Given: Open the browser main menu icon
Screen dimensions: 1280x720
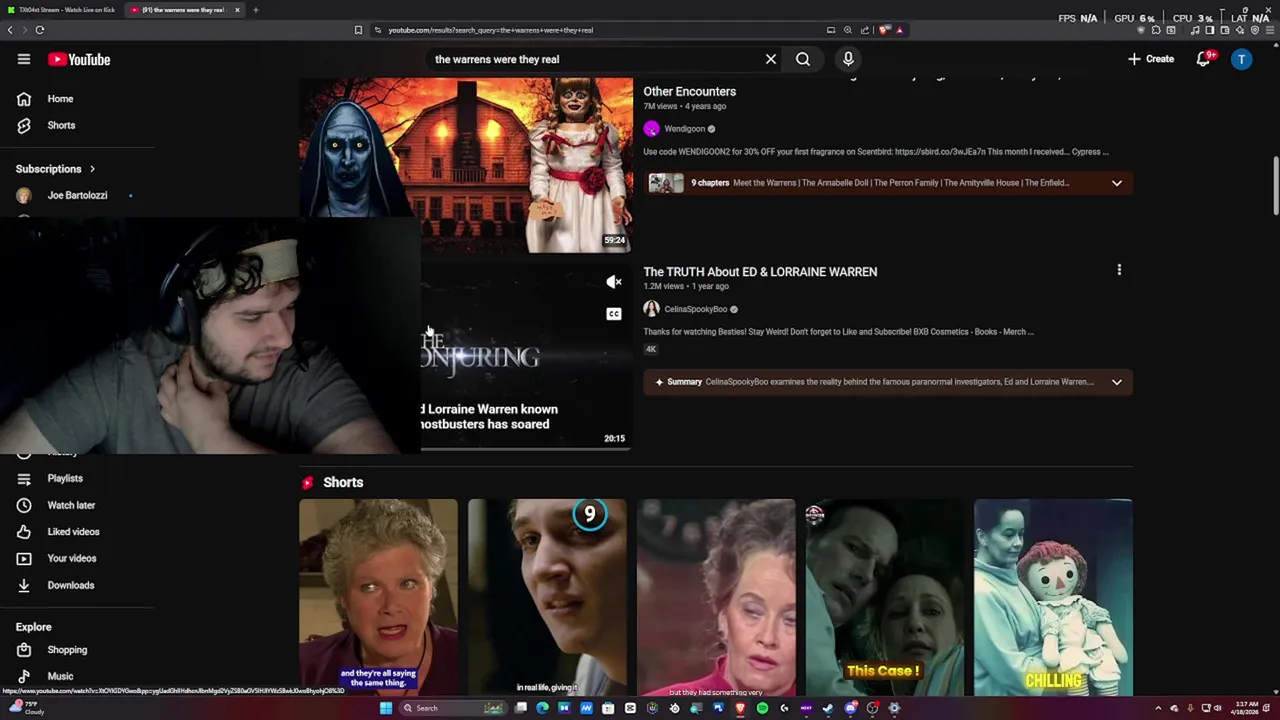Looking at the screenshot, I should point(1270,30).
